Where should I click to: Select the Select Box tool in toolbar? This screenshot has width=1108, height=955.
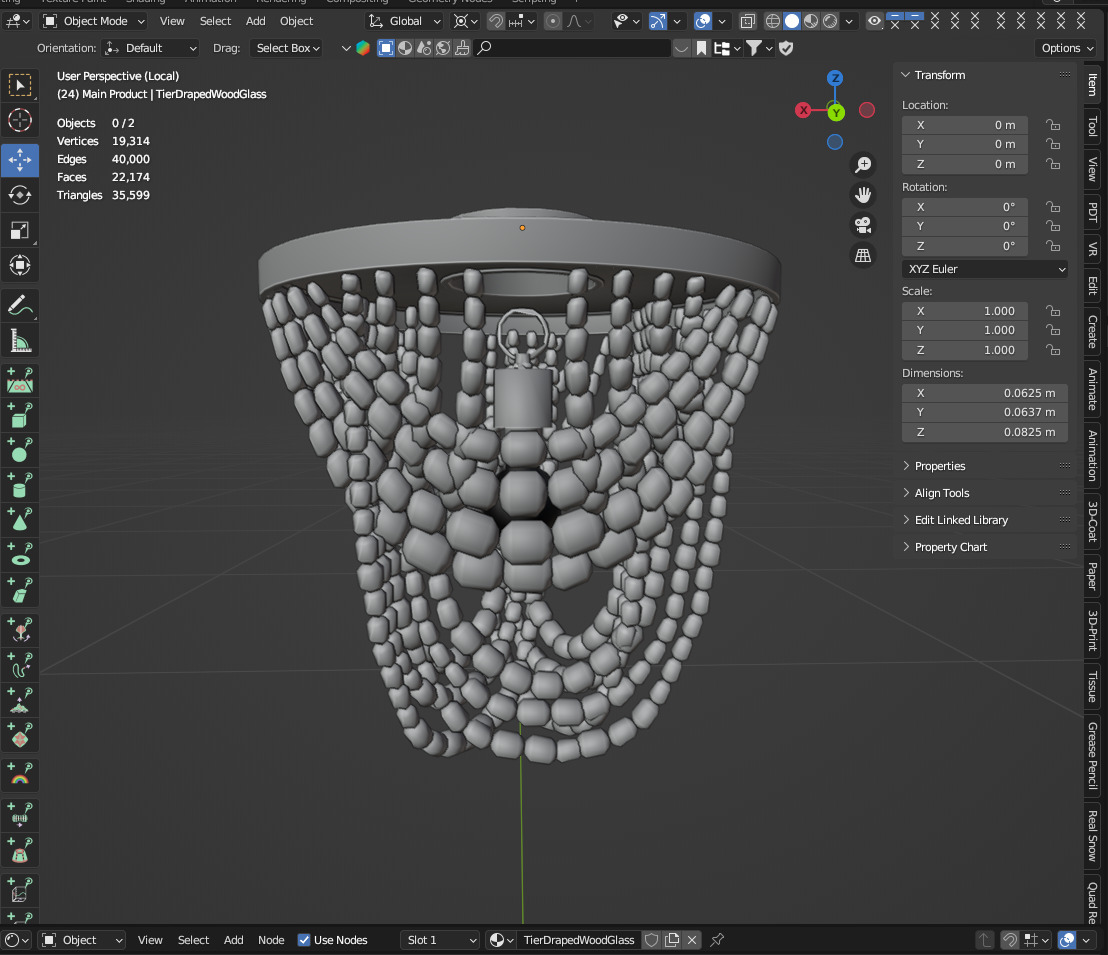coord(20,85)
